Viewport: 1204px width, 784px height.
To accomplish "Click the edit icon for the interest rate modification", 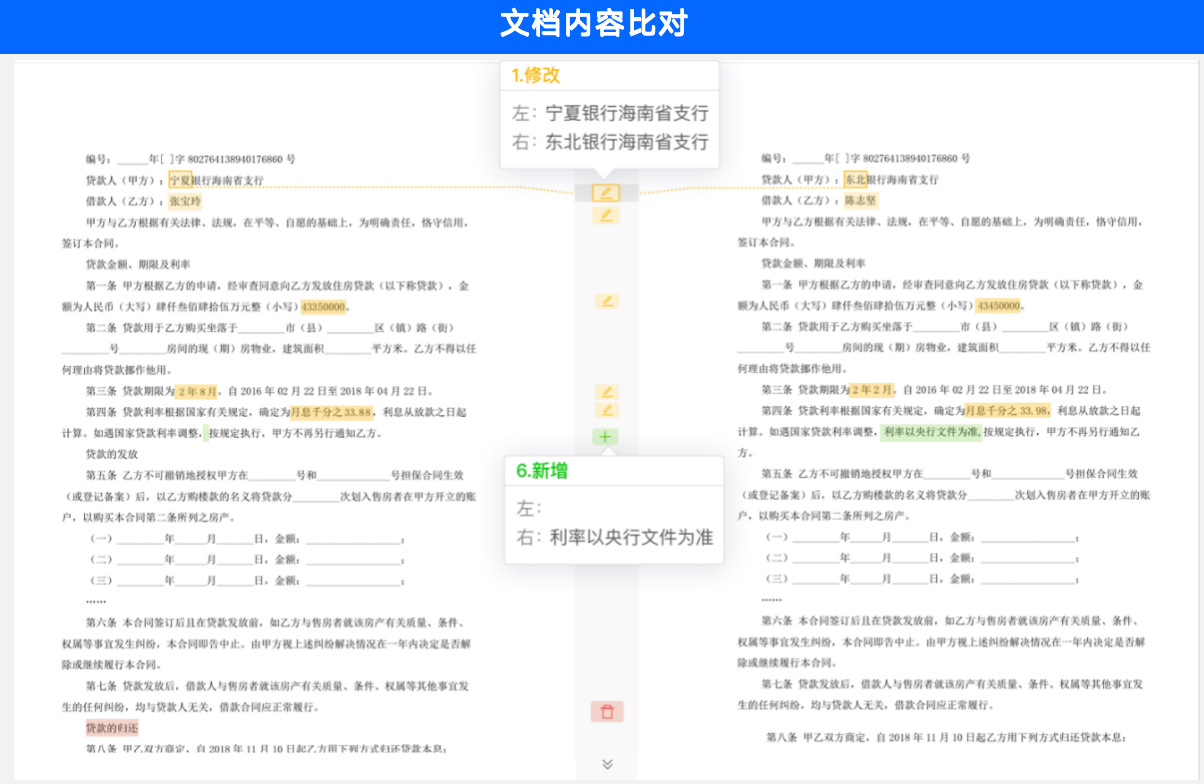I will coord(605,411).
